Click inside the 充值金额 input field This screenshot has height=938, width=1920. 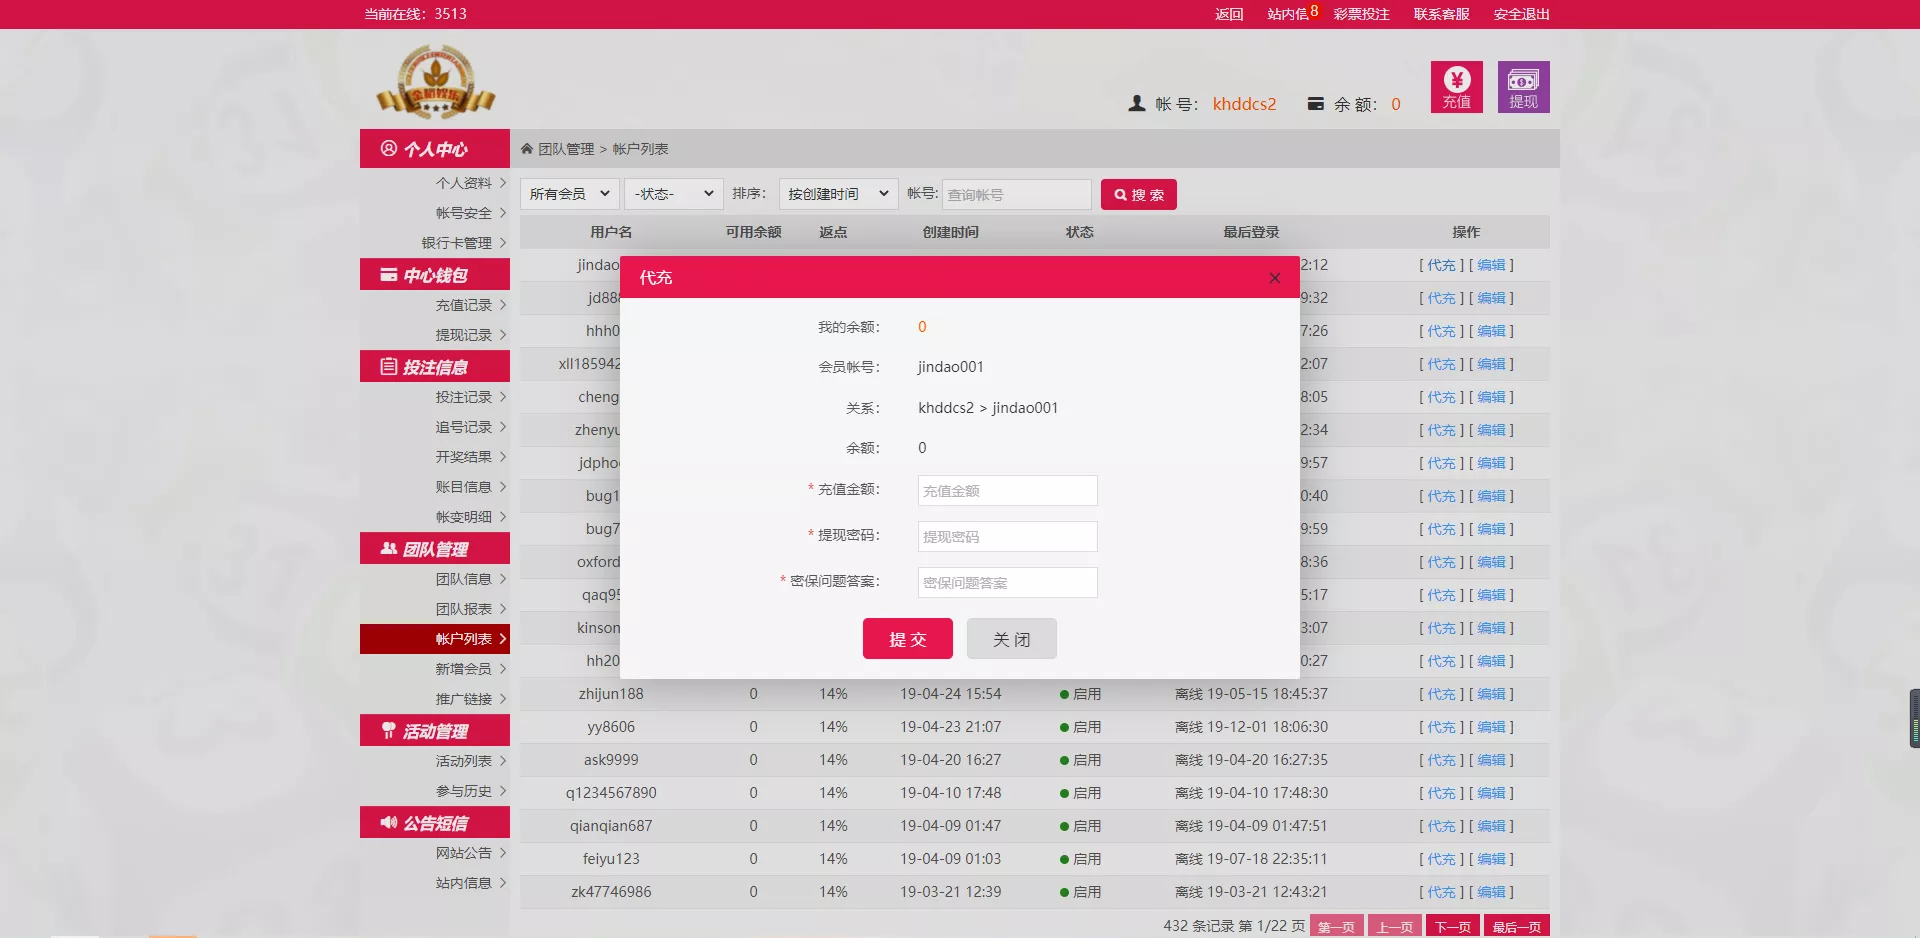1006,490
